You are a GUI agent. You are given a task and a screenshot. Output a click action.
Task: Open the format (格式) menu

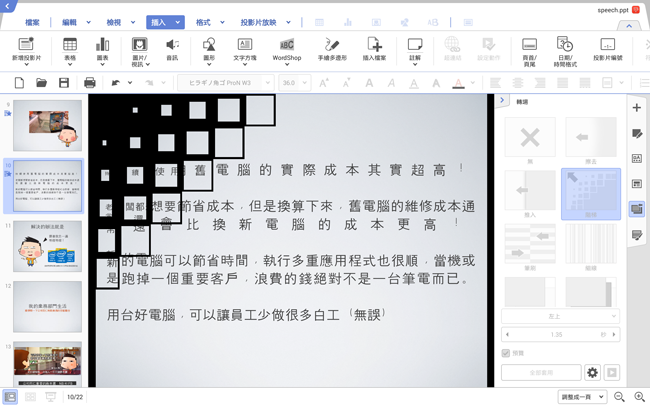coord(203,22)
